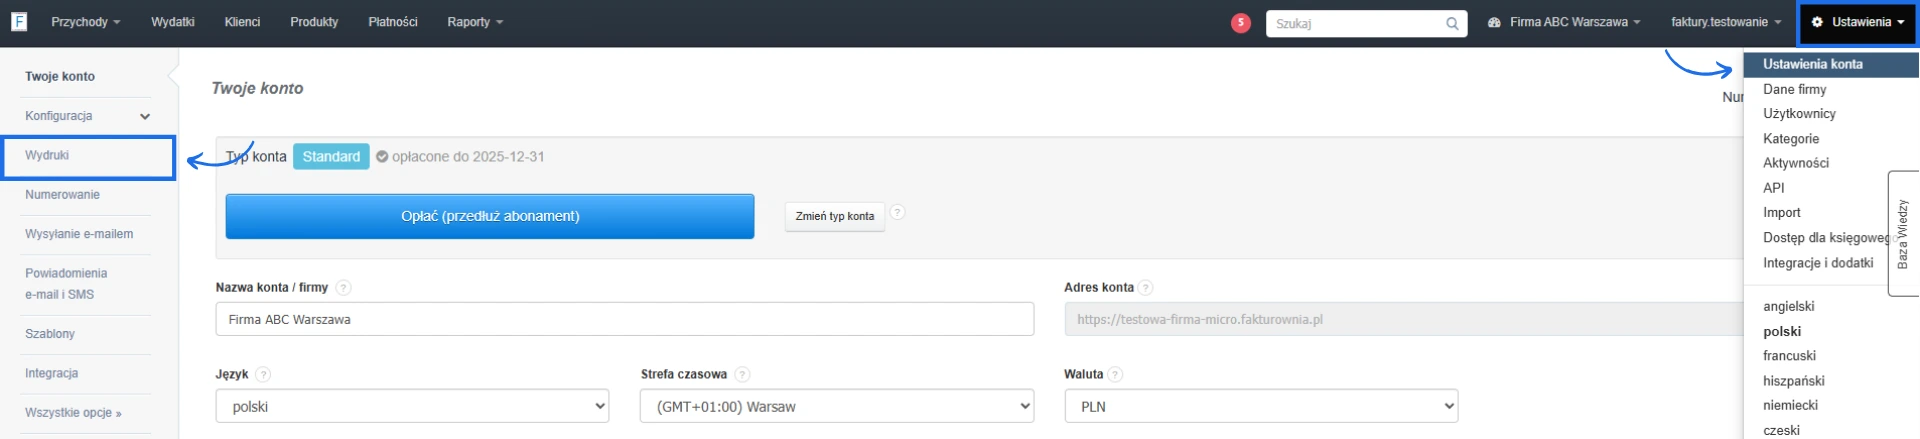Click help icon beside Nazwa konta / firmy
1920x439 pixels.
343,288
